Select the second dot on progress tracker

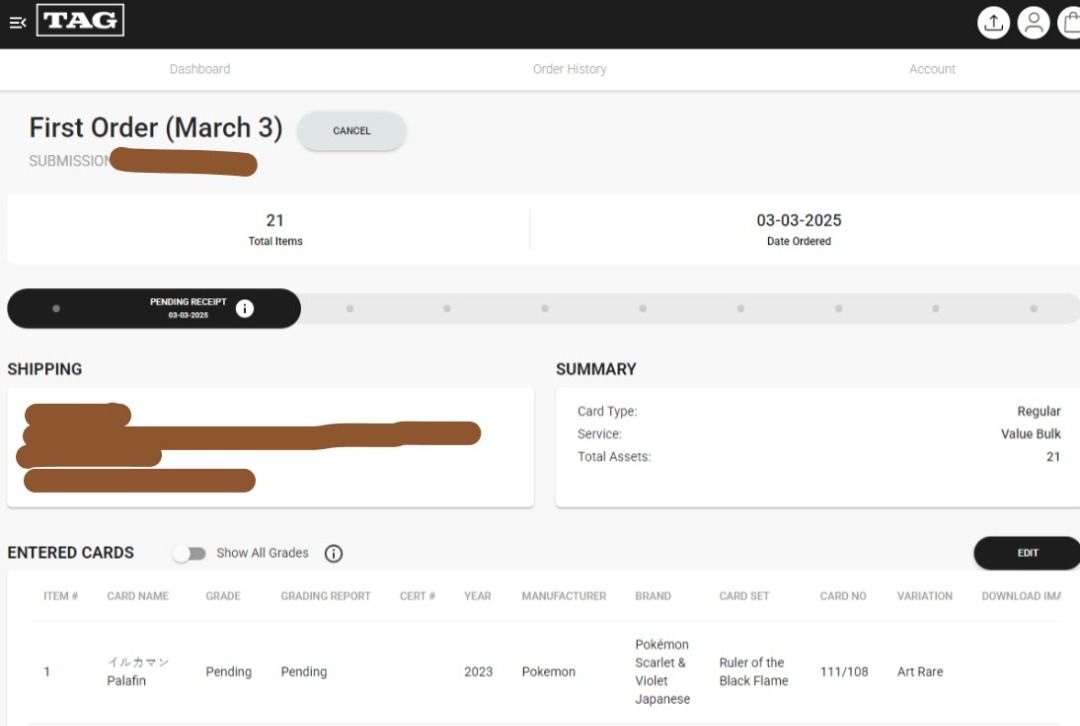pyautogui.click(x=350, y=308)
